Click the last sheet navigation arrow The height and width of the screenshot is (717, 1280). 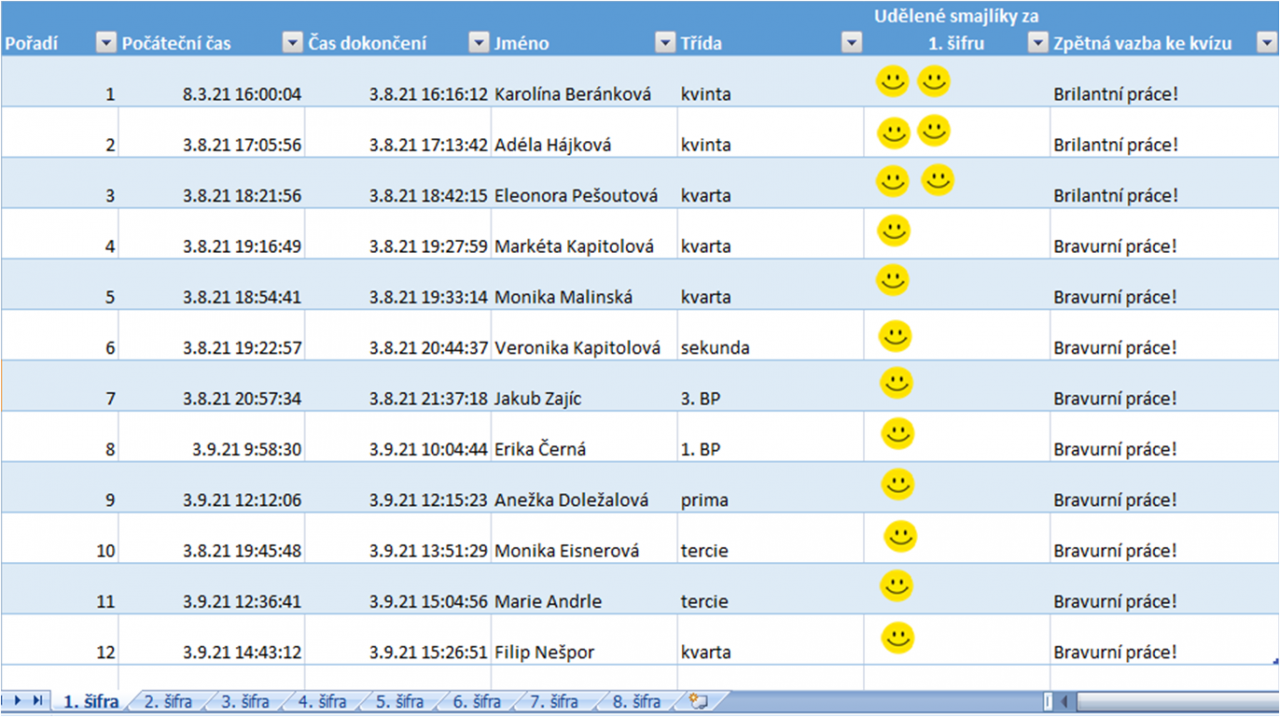pos(38,701)
